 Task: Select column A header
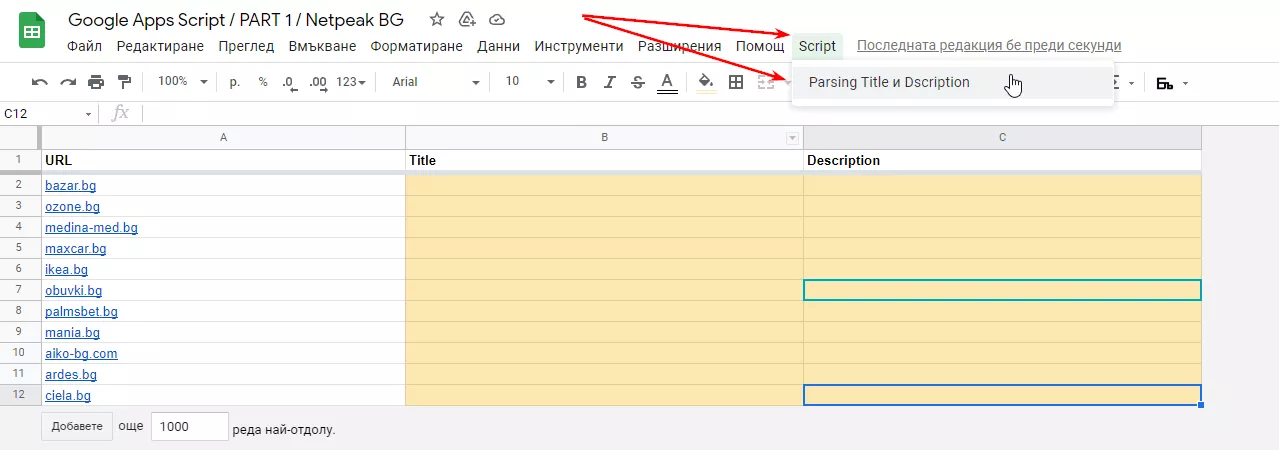(x=222, y=138)
